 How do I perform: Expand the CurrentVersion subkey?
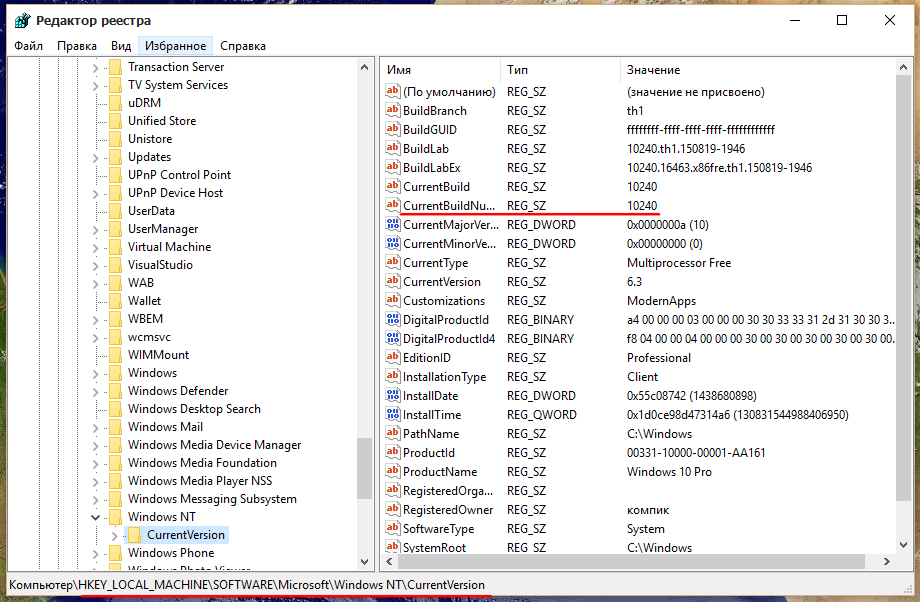[114, 536]
